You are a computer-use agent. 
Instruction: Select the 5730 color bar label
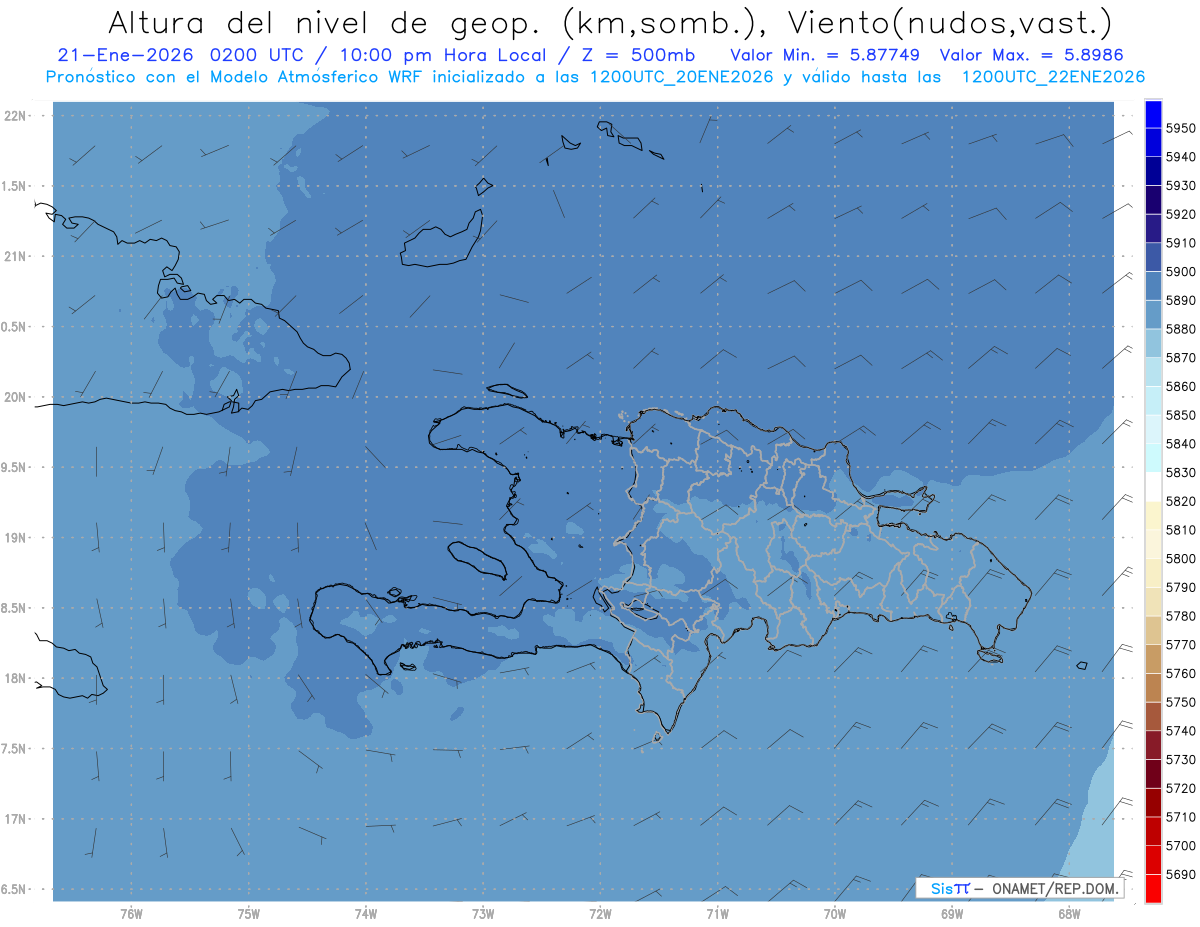coord(1180,759)
